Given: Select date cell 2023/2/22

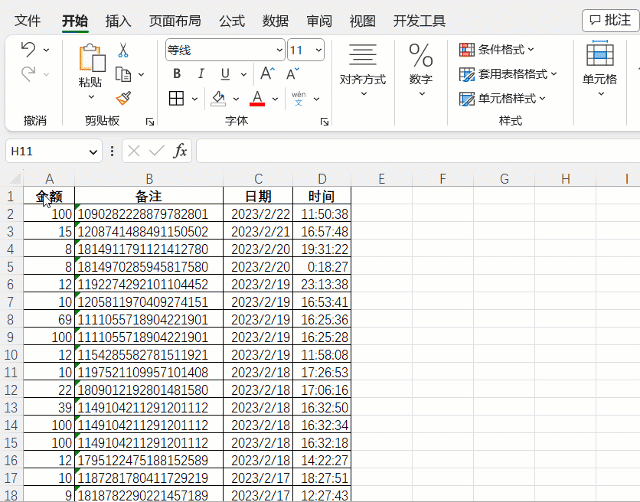Looking at the screenshot, I should click(x=258, y=213).
